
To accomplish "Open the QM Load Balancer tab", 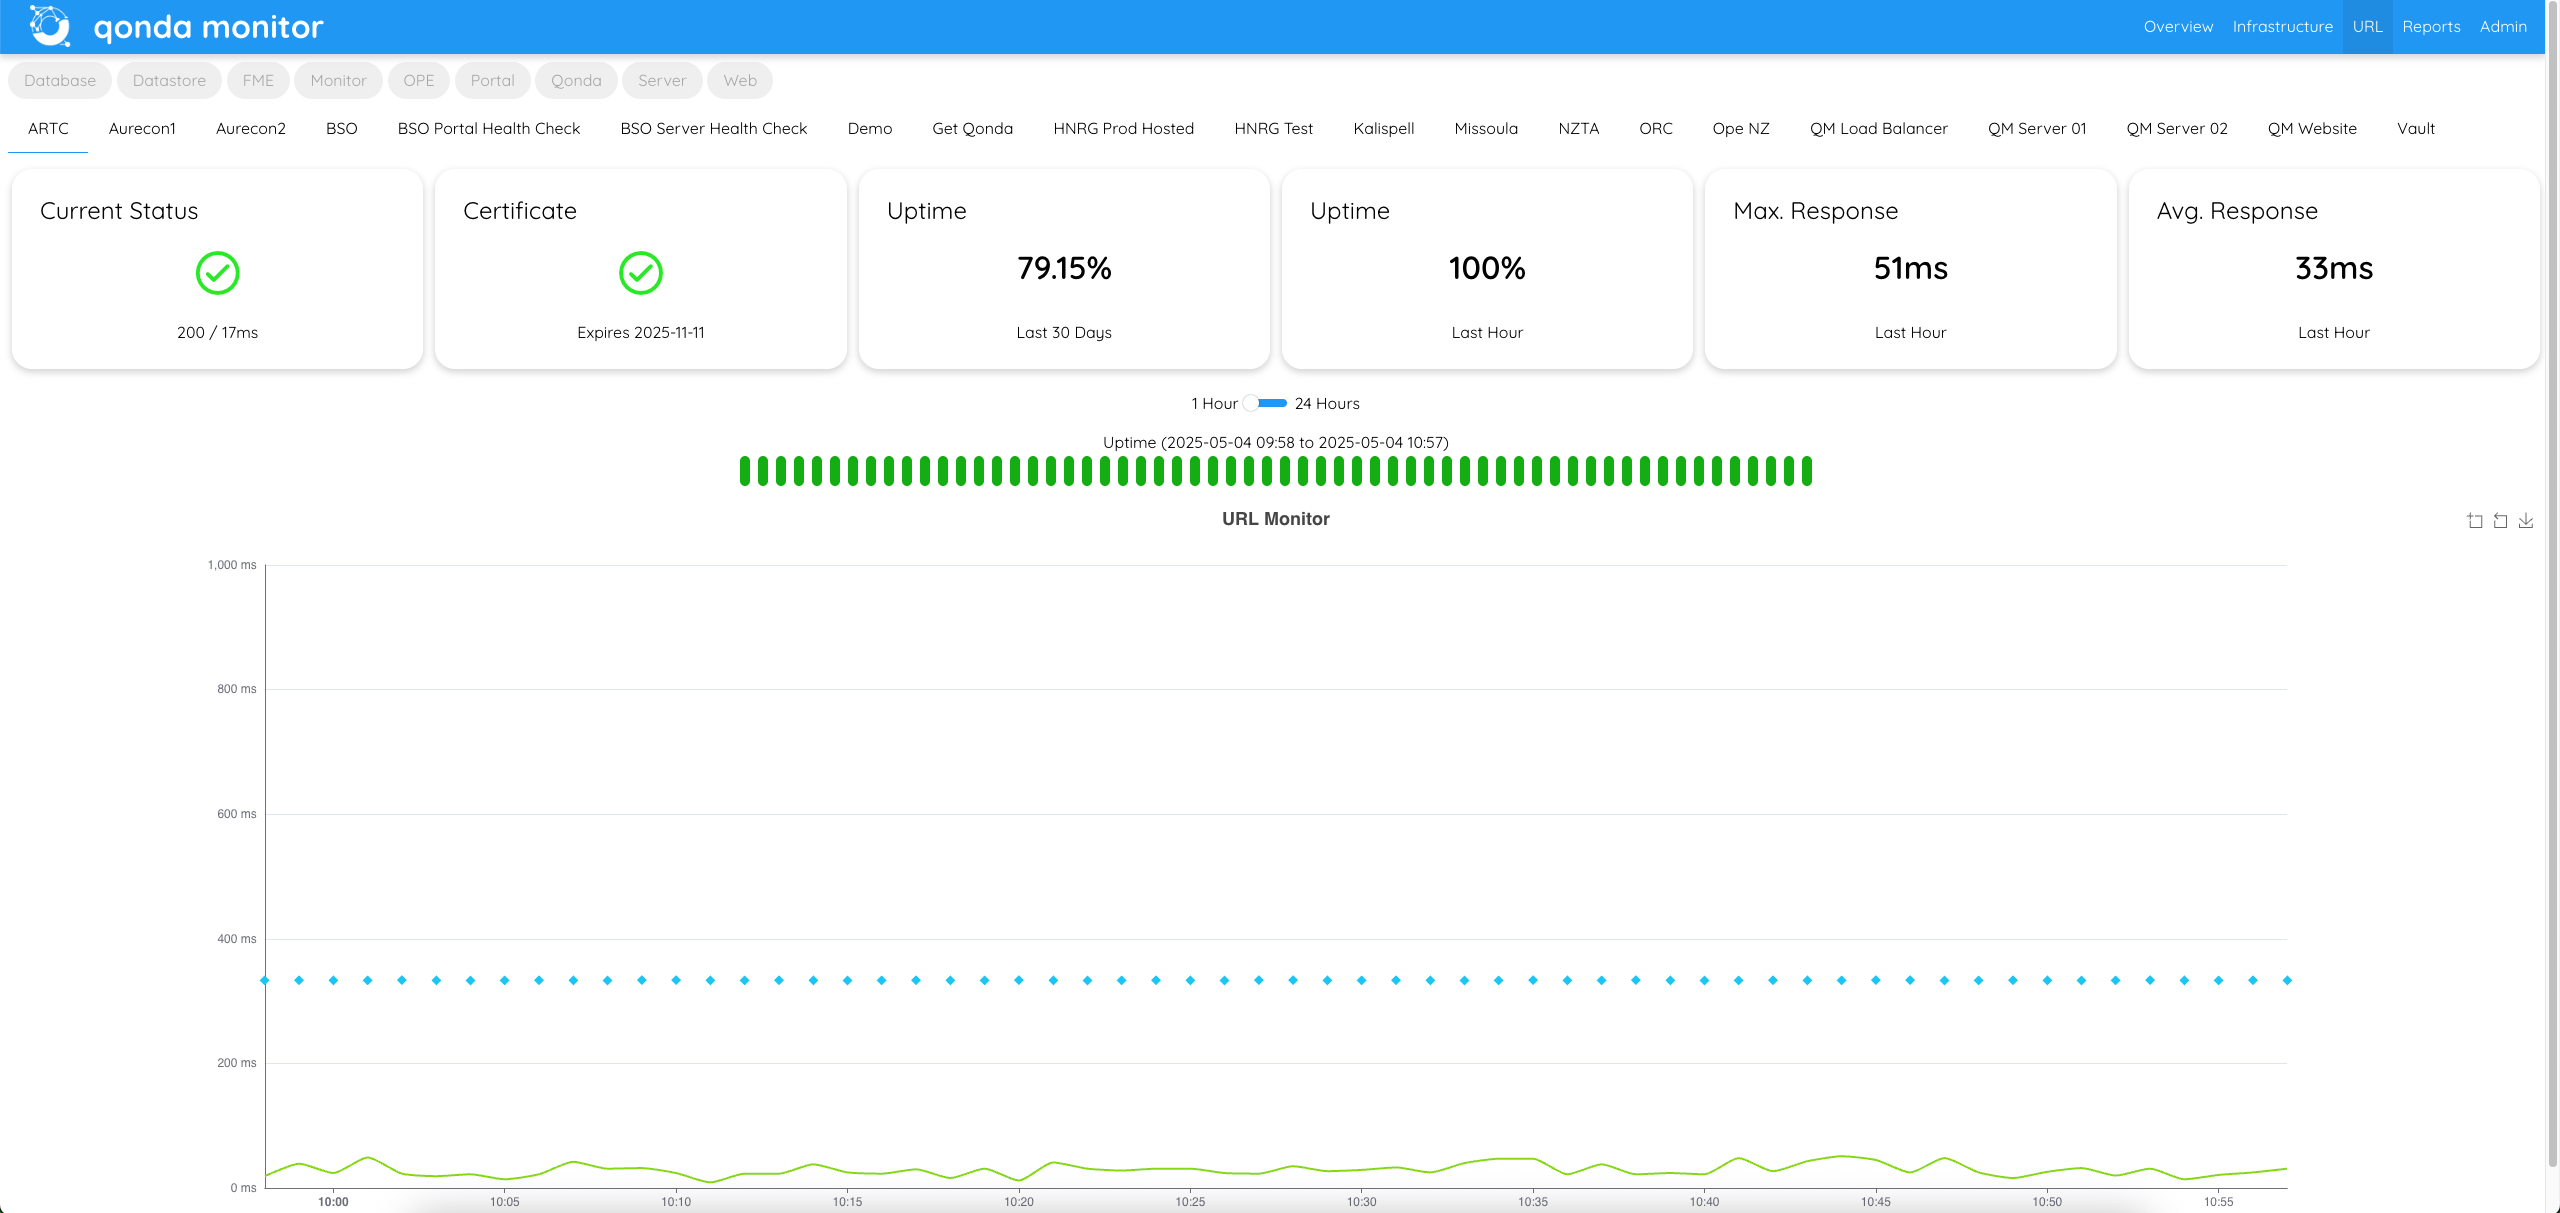I will pos(1878,128).
